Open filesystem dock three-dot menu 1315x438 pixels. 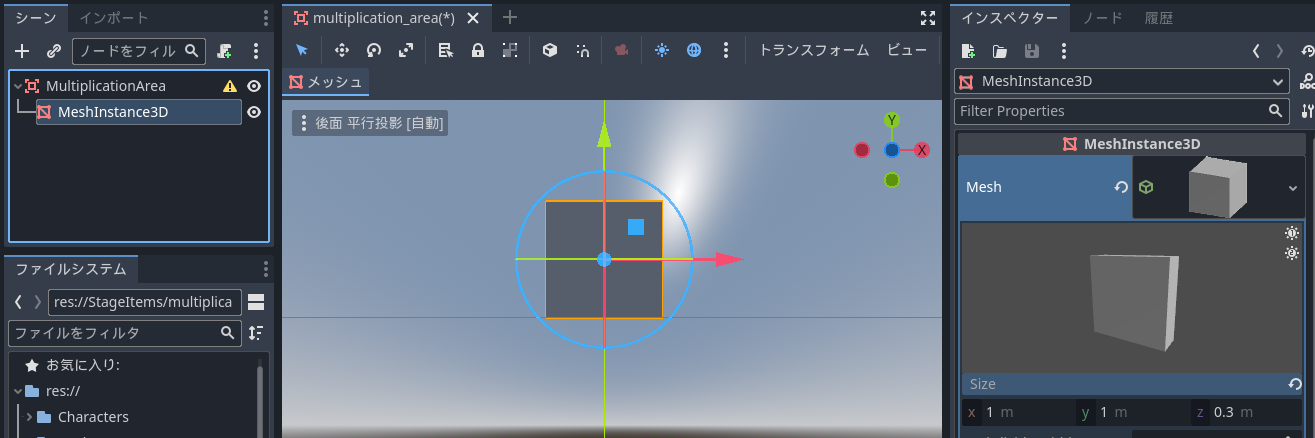(265, 268)
